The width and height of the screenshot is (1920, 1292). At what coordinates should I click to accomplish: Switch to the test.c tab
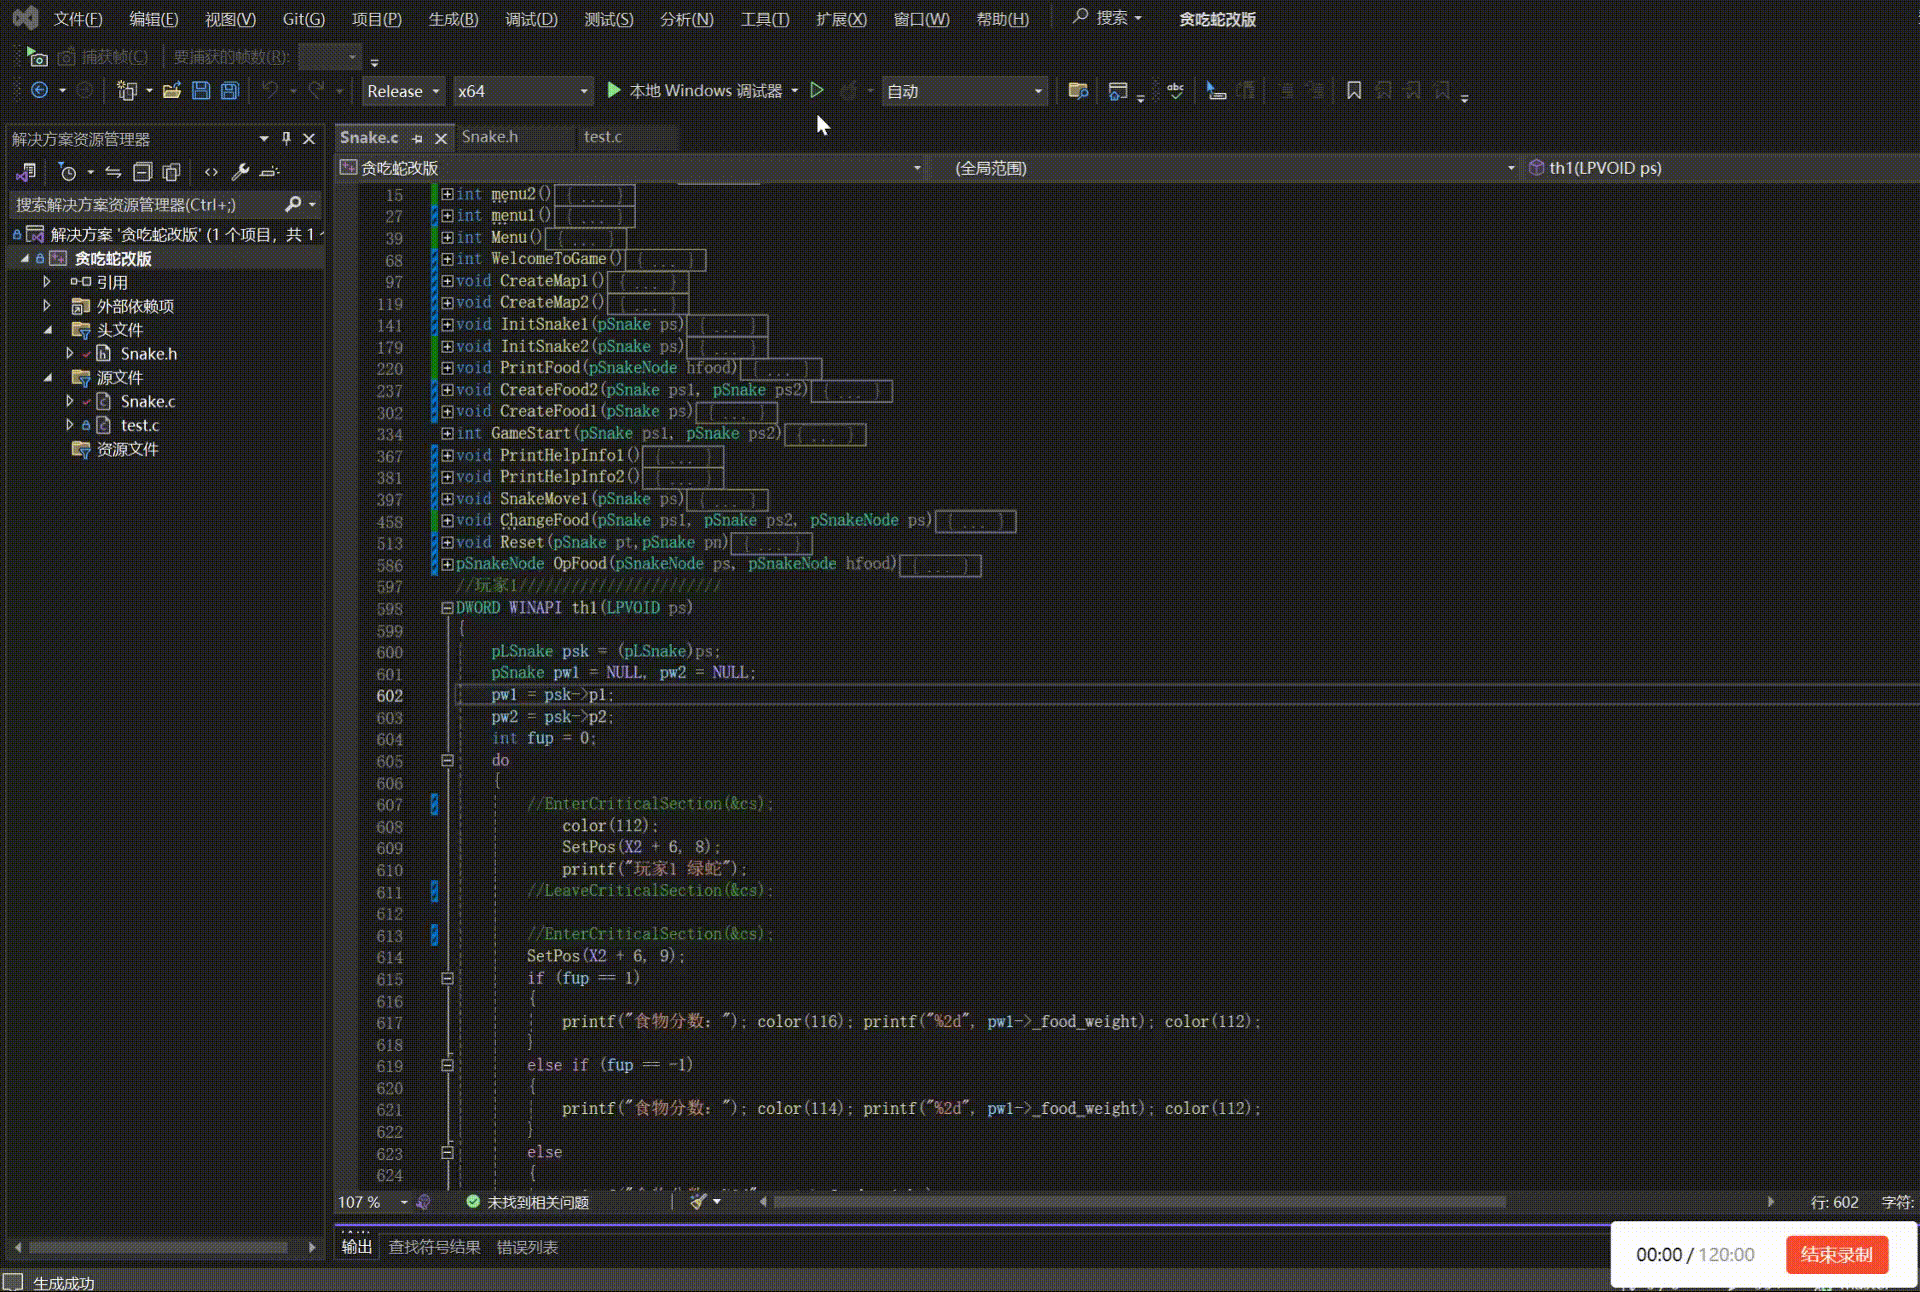603,137
